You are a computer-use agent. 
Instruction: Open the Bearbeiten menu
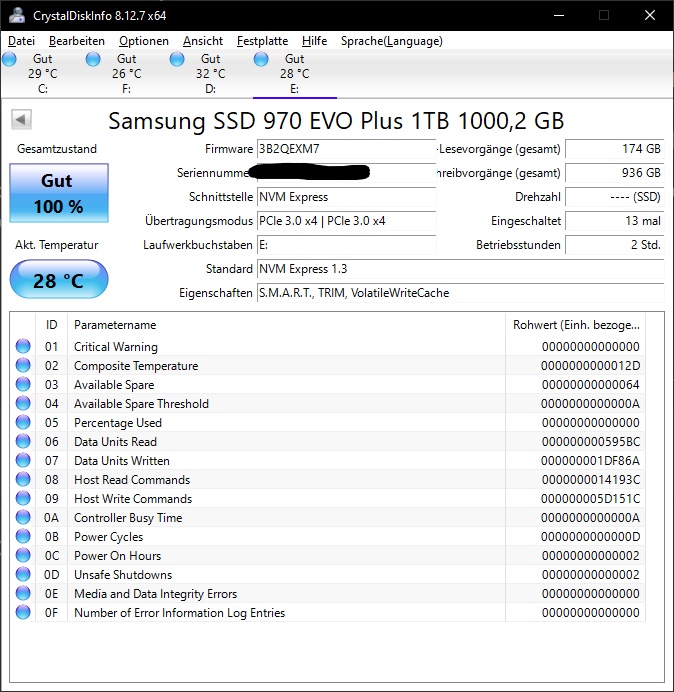[77, 41]
